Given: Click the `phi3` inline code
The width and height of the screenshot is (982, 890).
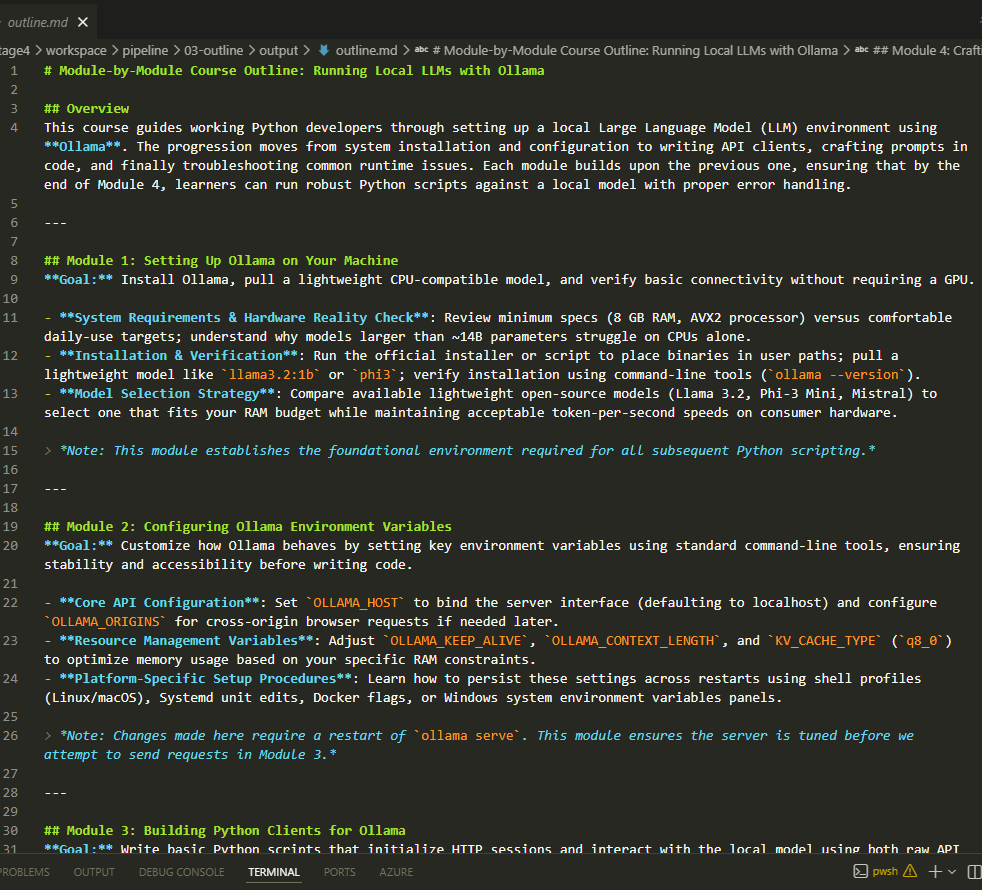Looking at the screenshot, I should pyautogui.click(x=375, y=374).
